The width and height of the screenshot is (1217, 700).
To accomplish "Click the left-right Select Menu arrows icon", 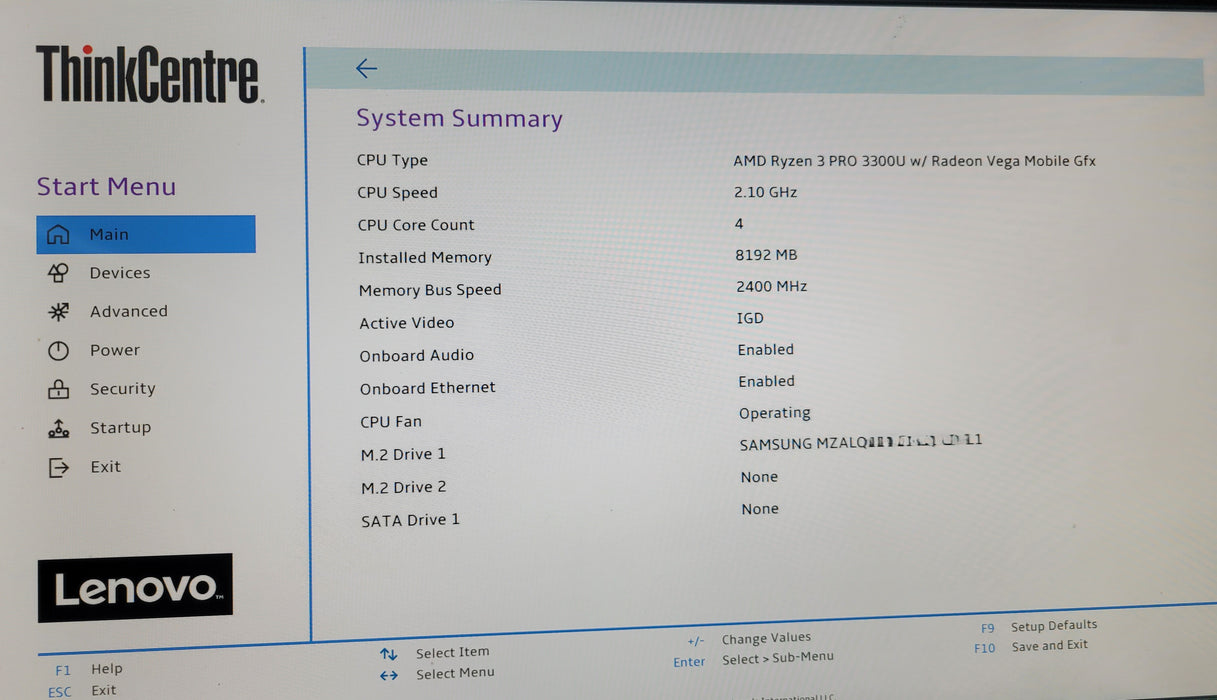I will (x=389, y=675).
